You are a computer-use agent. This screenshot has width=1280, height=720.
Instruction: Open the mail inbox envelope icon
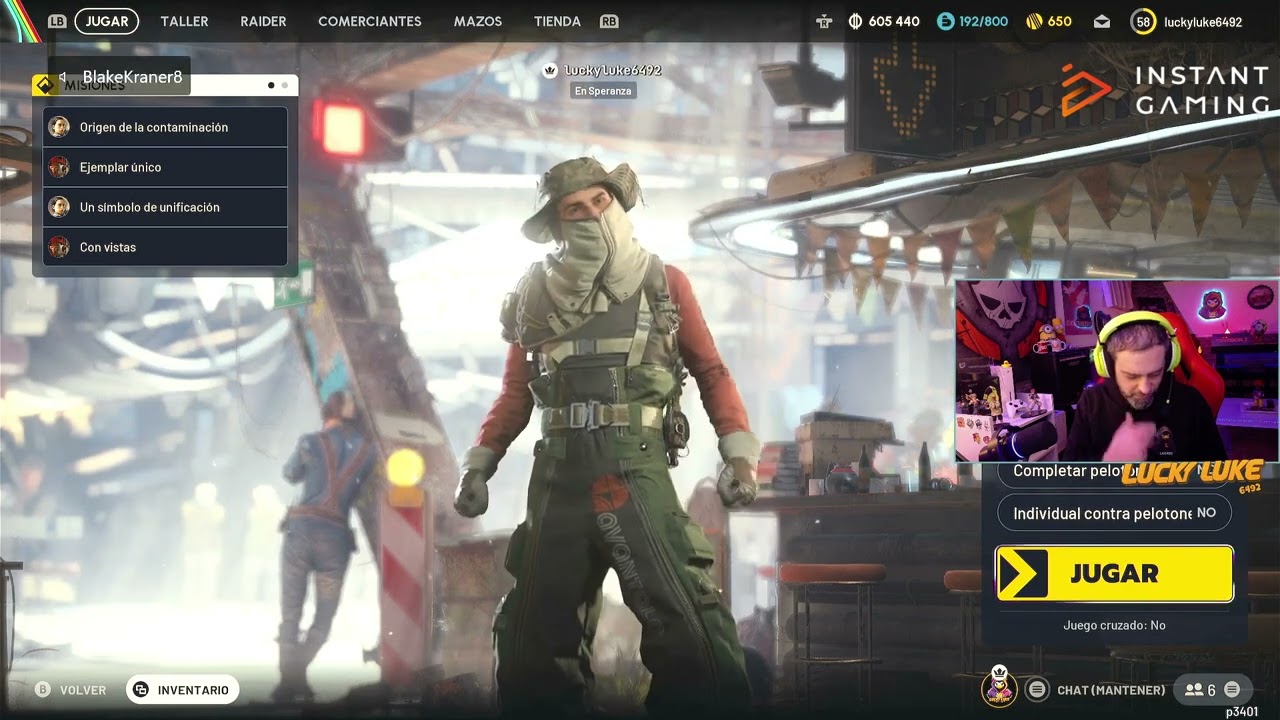click(x=1101, y=21)
